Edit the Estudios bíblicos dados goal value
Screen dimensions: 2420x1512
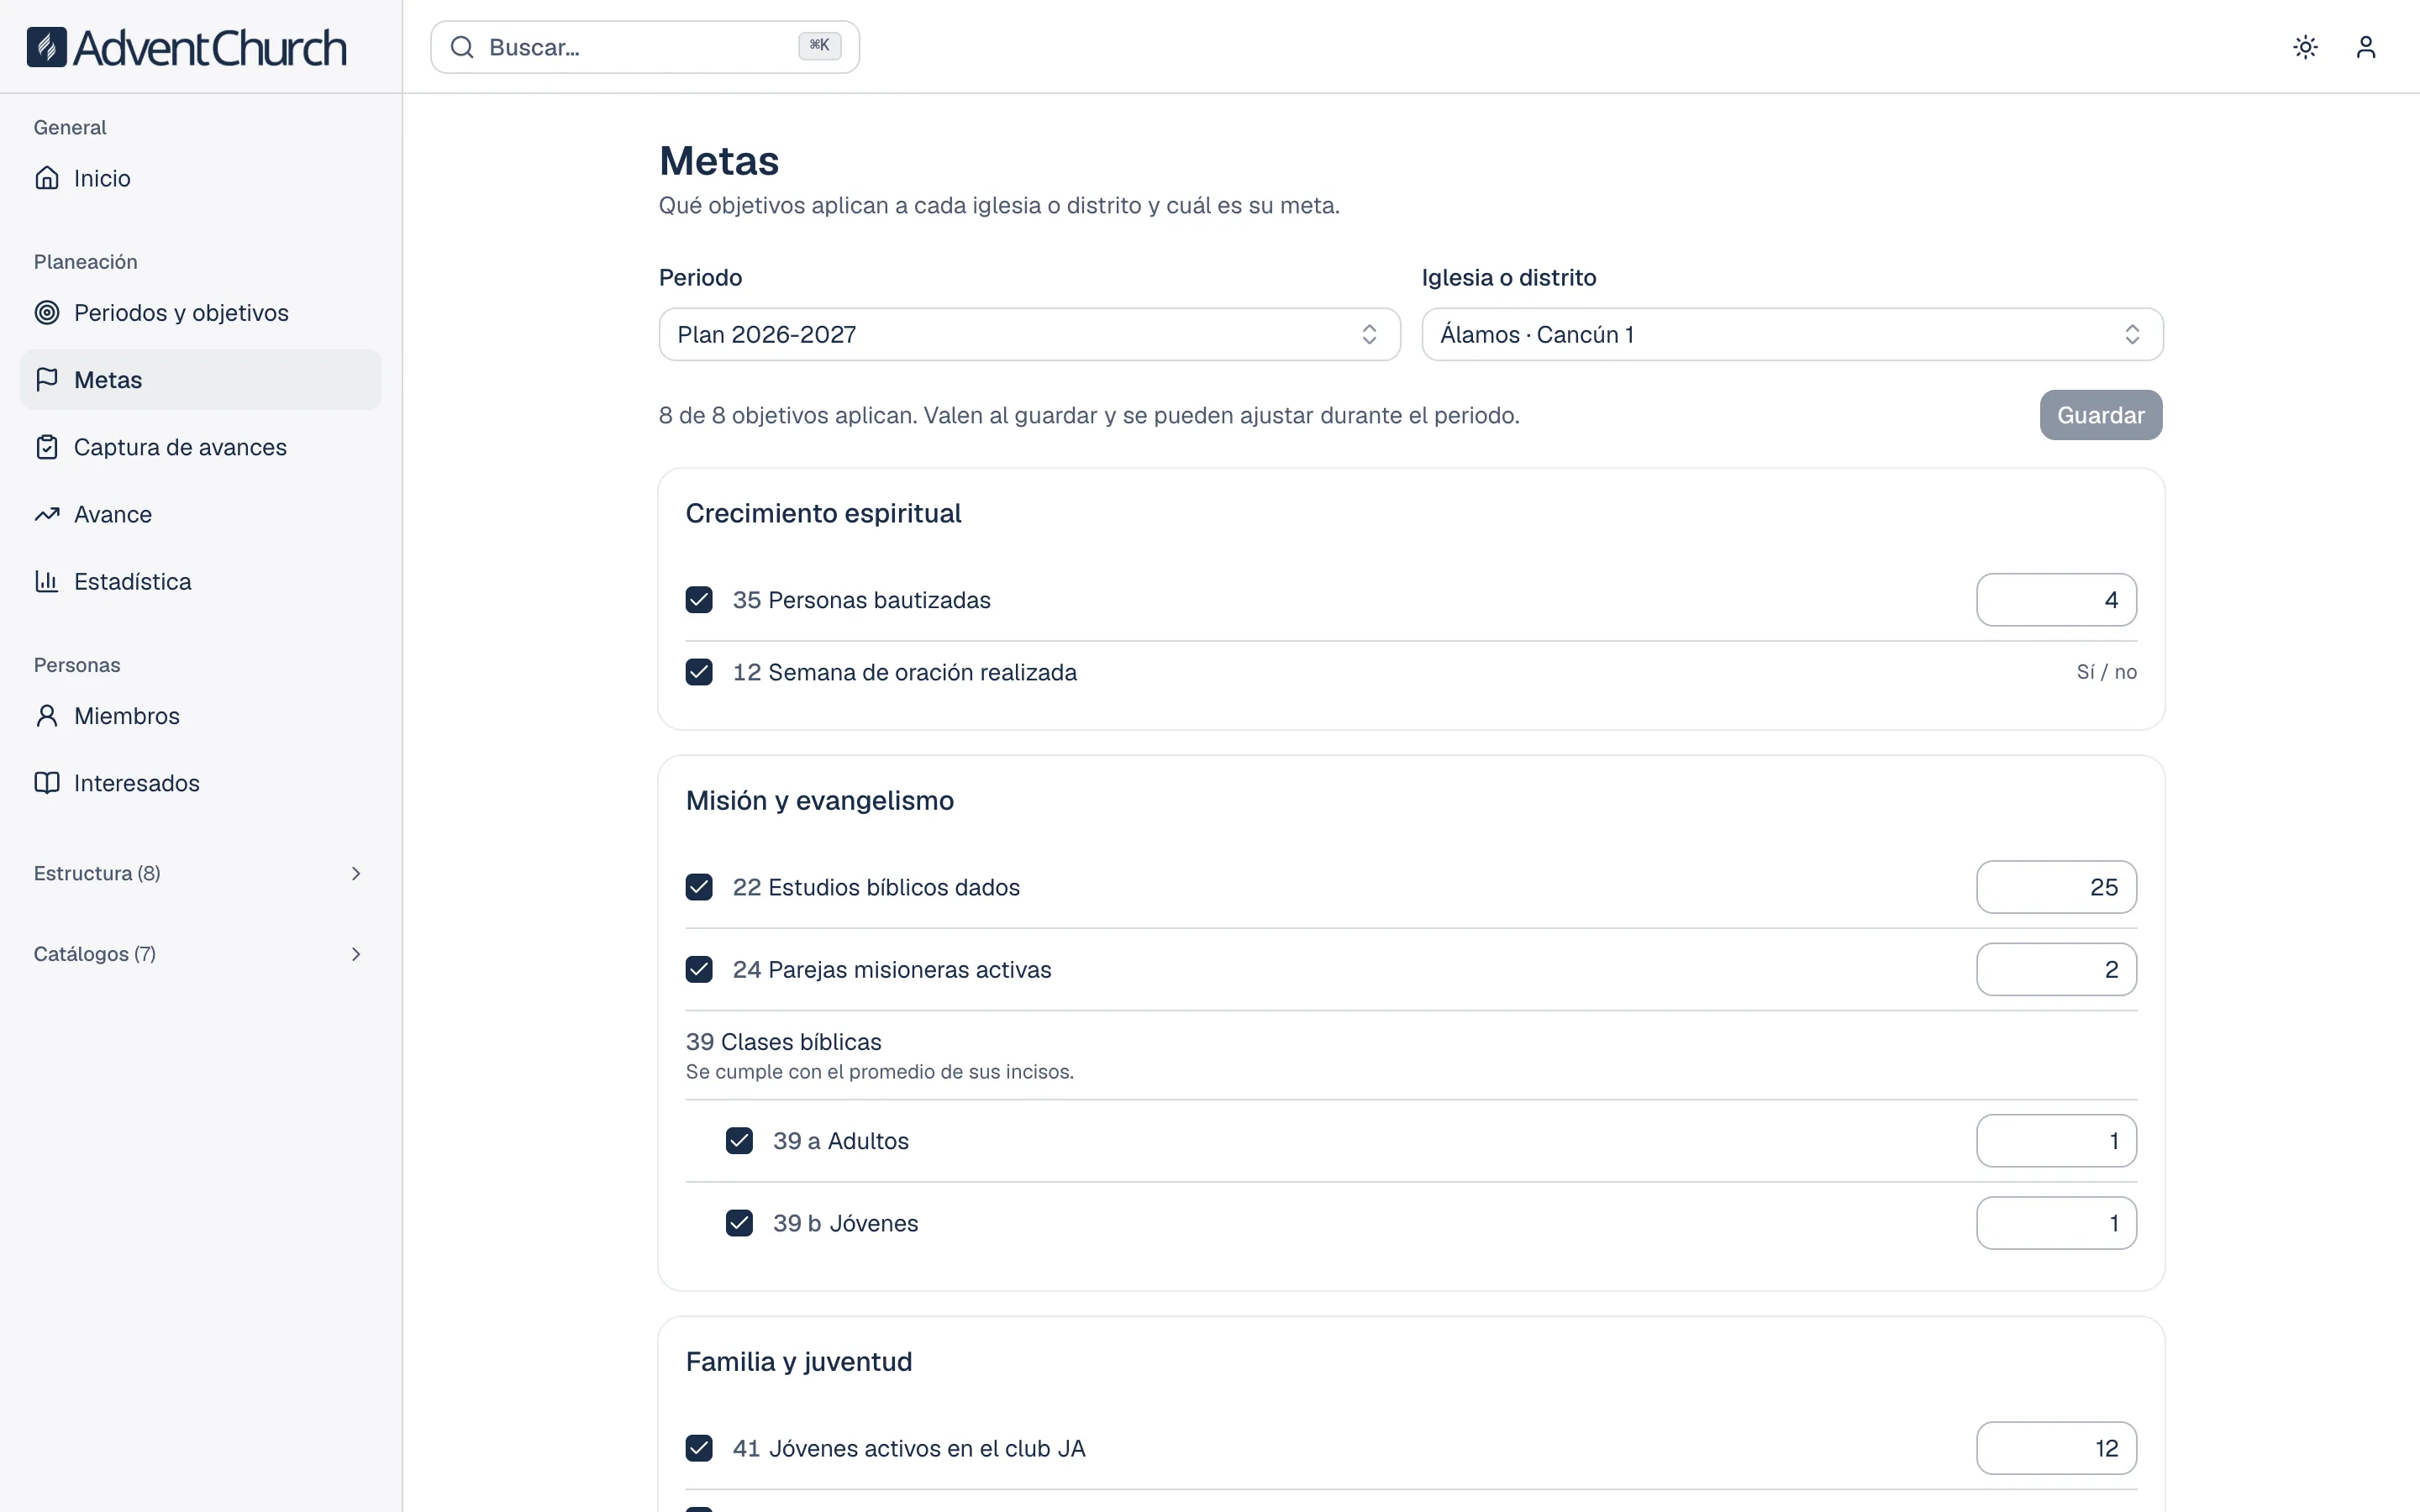[x=2056, y=887]
